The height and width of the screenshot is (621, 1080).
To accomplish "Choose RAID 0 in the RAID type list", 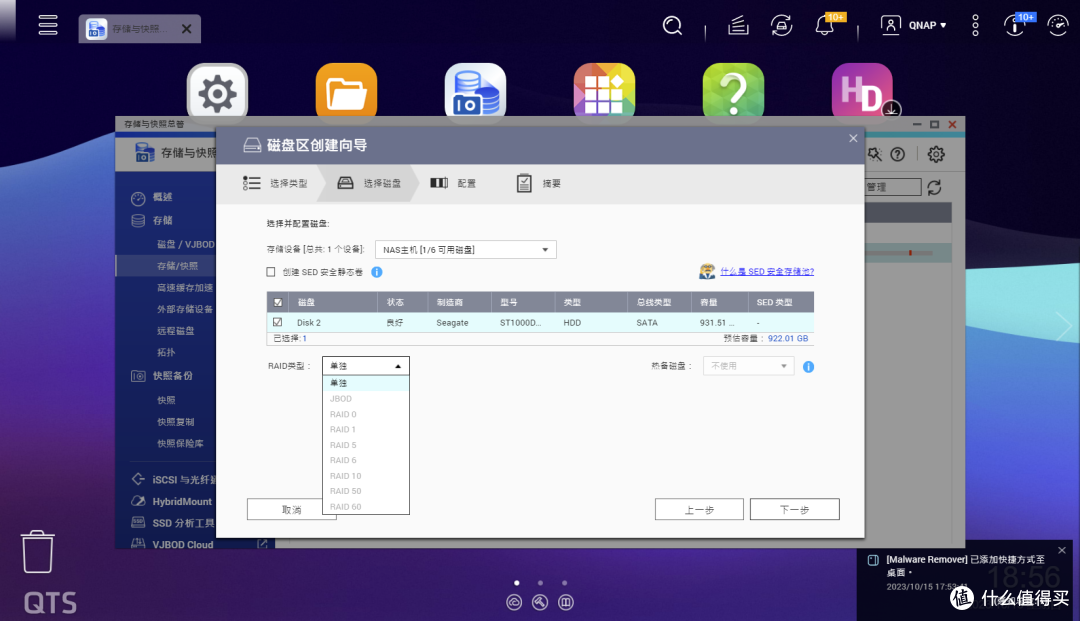I will click(366, 414).
